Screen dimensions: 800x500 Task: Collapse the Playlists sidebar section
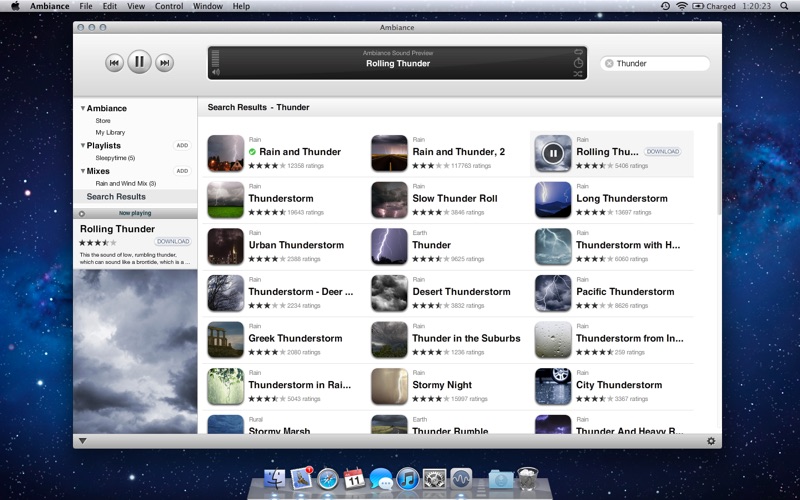(x=83, y=145)
